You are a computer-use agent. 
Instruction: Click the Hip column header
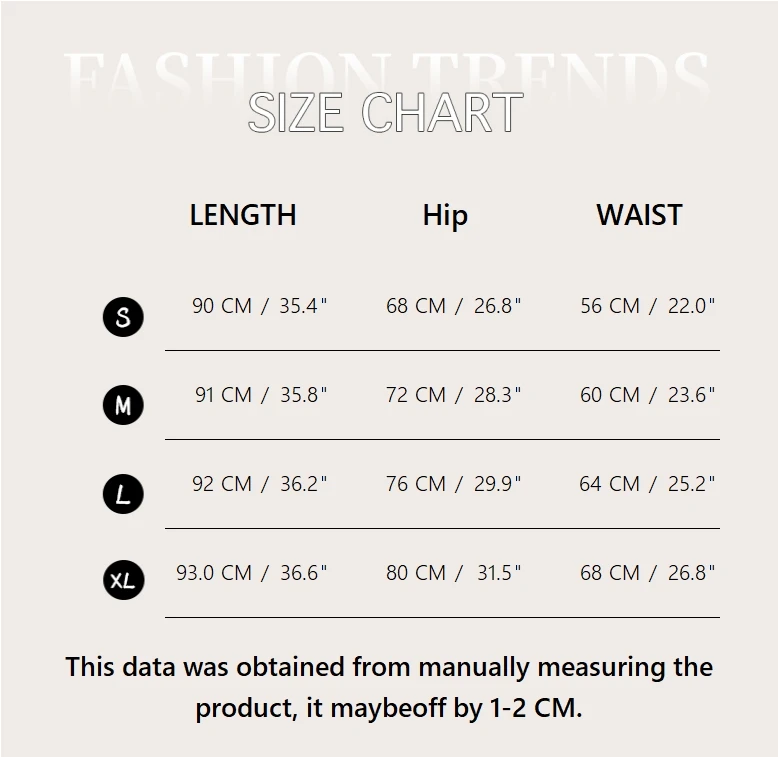point(445,215)
